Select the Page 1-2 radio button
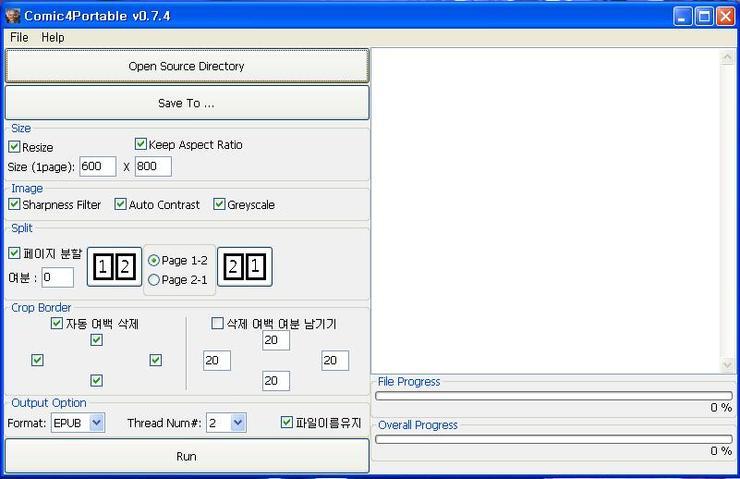The width and height of the screenshot is (740, 479). pyautogui.click(x=154, y=260)
